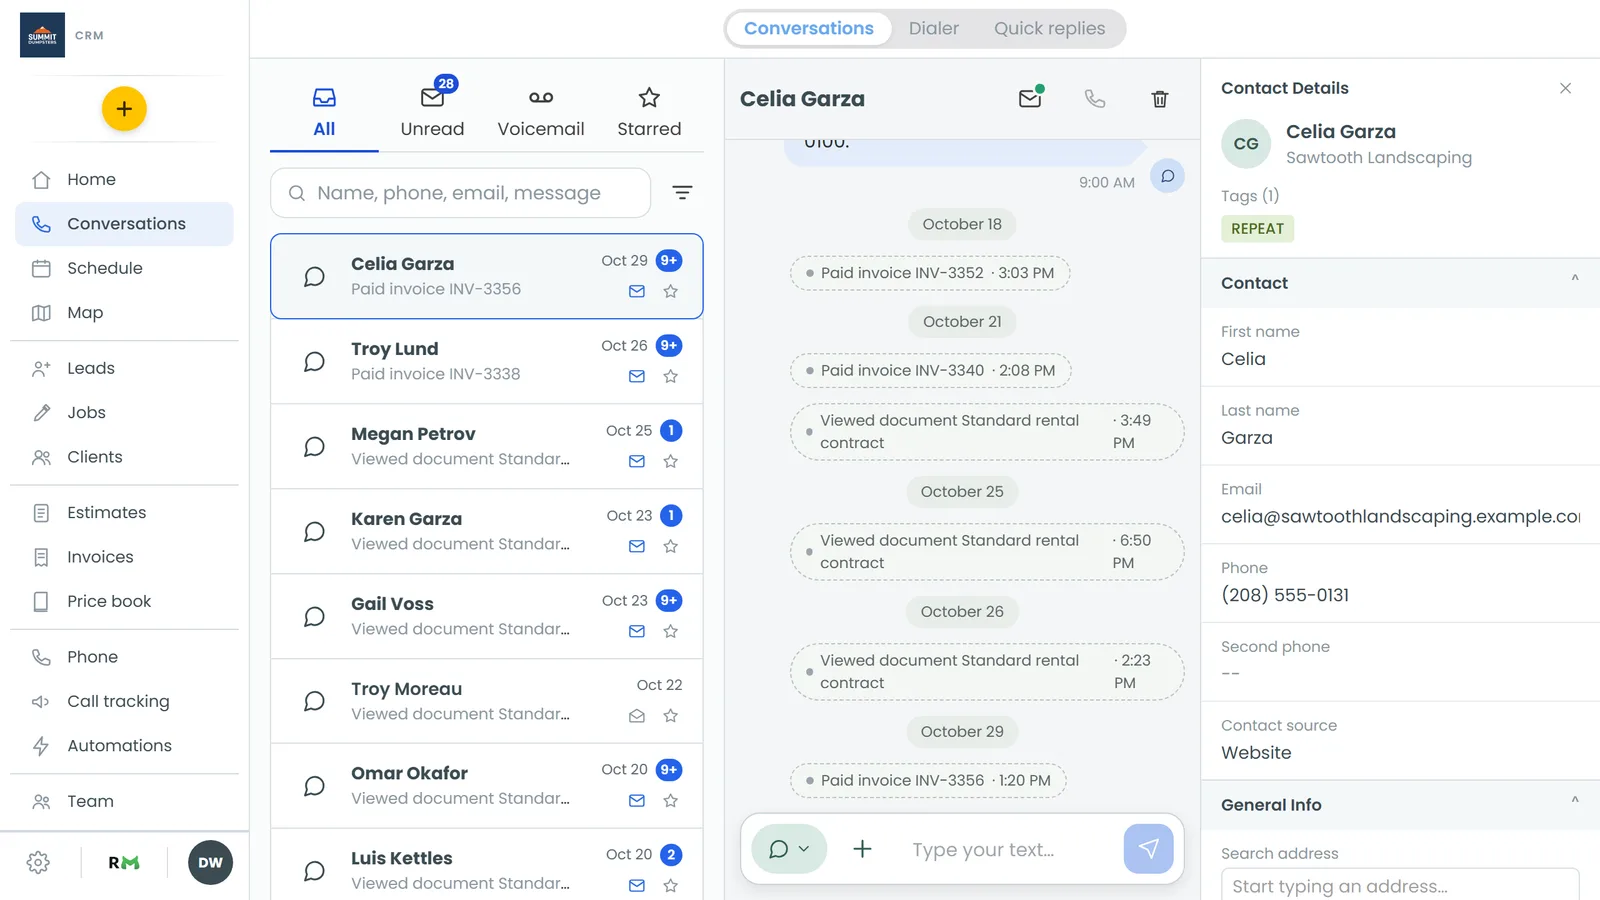Delete conversation with the trash icon
Viewport: 1600px width, 900px height.
coord(1160,98)
